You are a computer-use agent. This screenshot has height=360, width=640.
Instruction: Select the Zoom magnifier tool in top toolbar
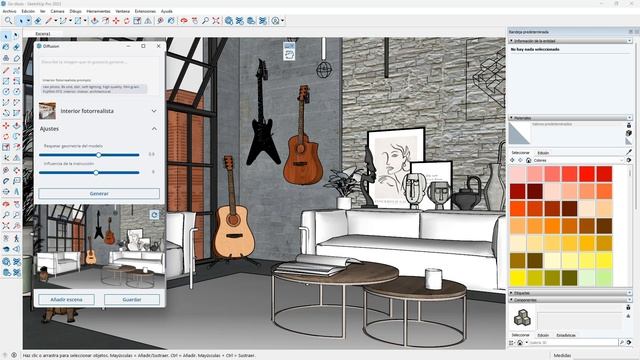point(205,20)
